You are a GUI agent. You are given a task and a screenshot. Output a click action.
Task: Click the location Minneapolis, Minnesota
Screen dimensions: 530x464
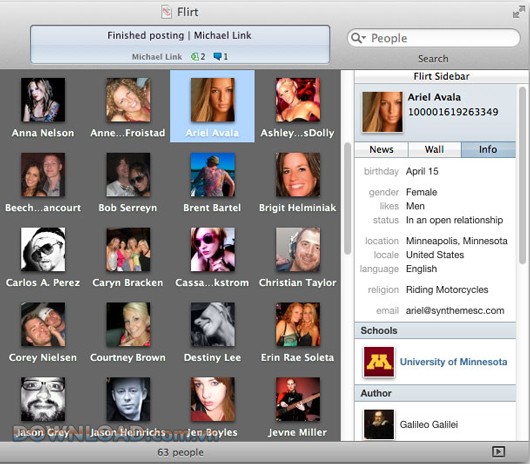tap(457, 241)
